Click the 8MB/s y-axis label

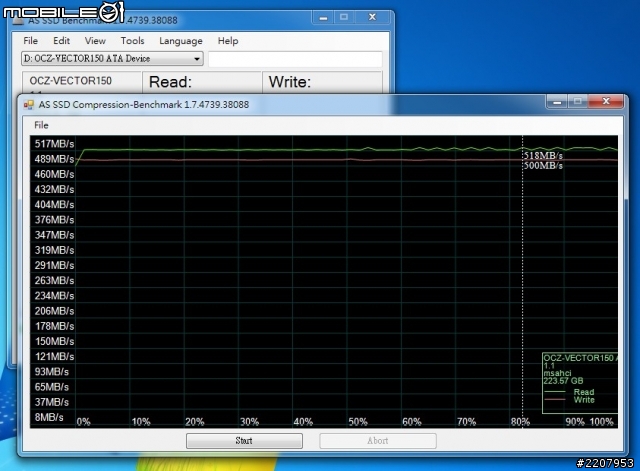tap(49, 417)
